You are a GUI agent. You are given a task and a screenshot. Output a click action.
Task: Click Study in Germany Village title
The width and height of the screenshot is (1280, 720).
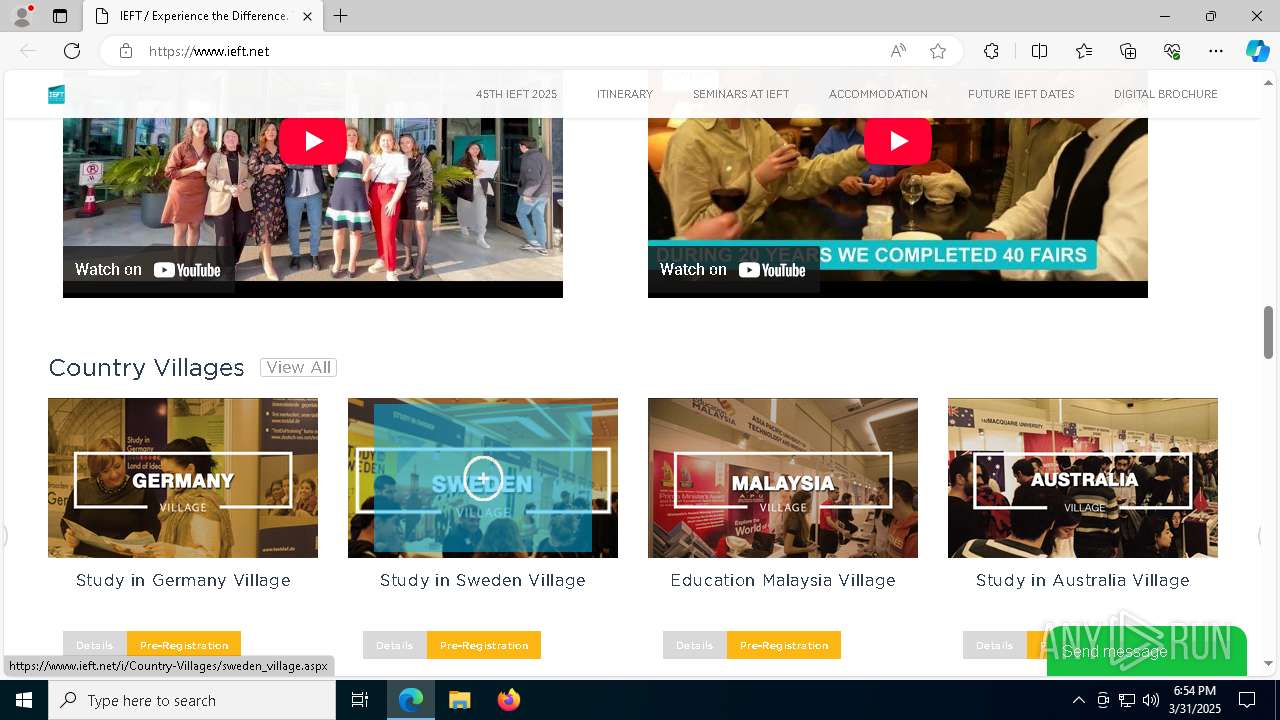tap(183, 580)
